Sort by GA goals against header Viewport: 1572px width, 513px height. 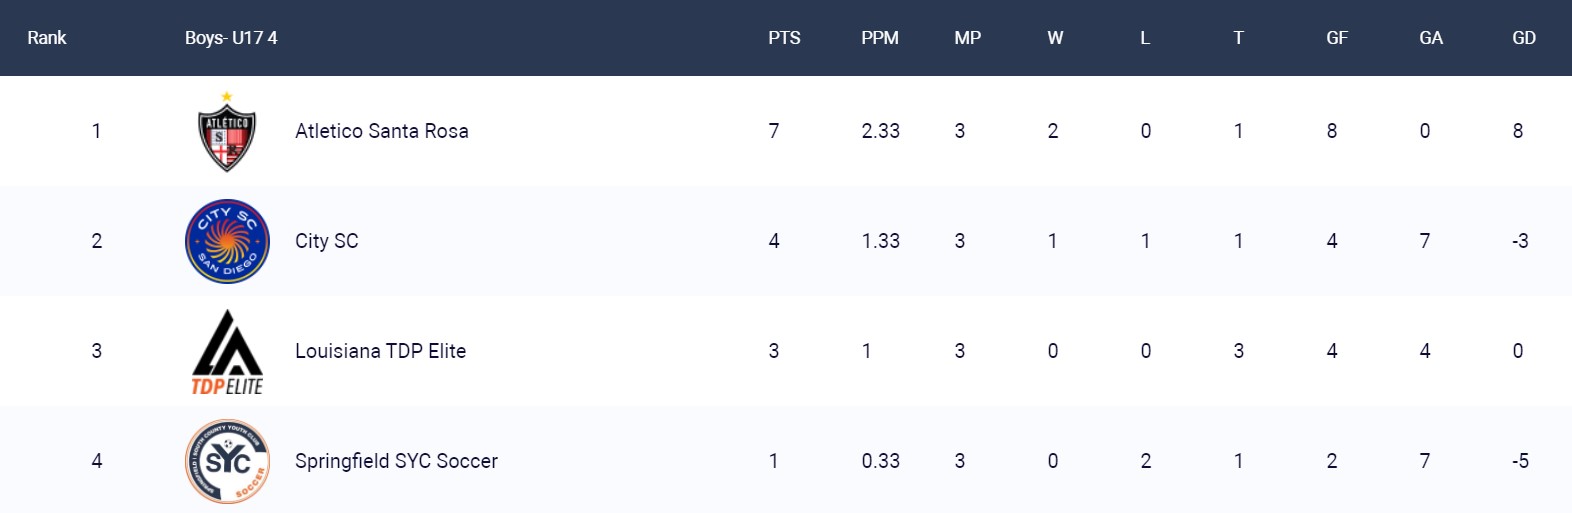click(x=1431, y=38)
